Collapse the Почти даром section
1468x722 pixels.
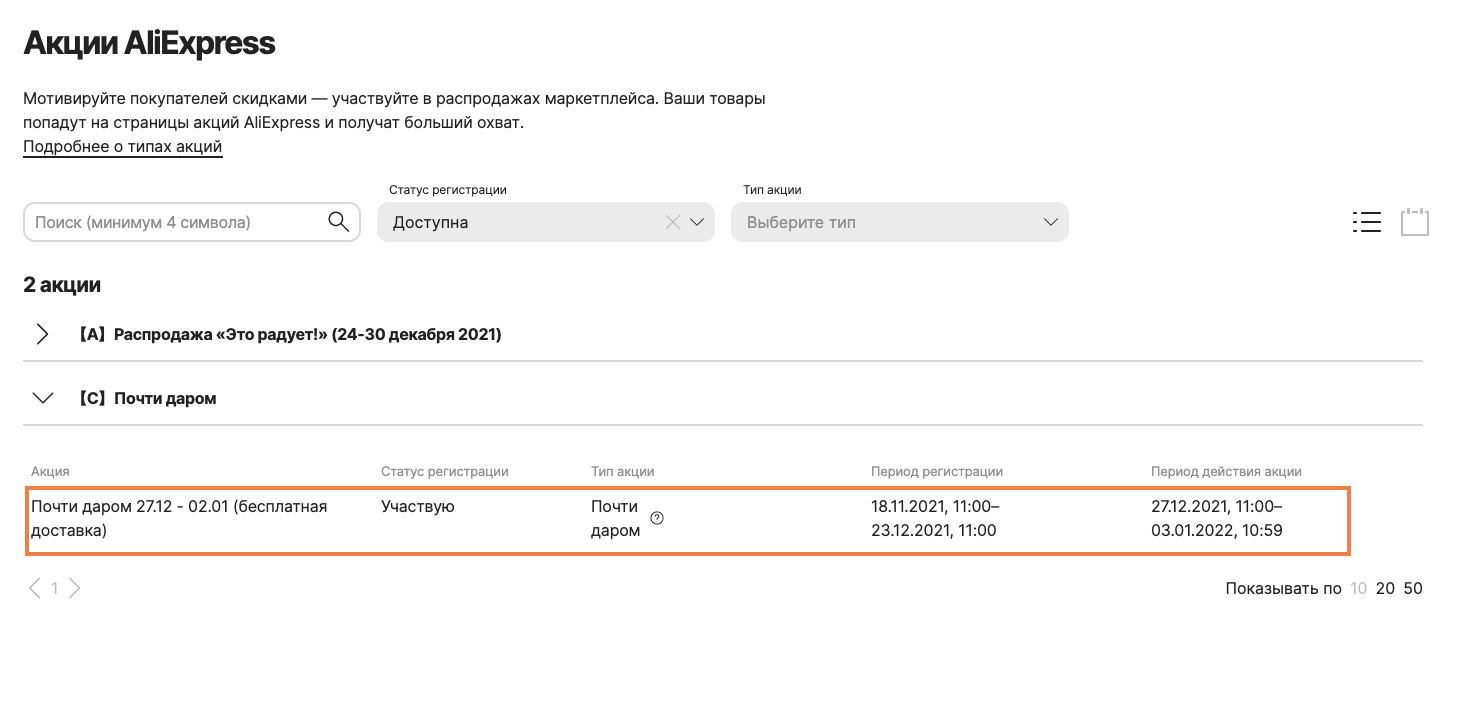point(42,398)
